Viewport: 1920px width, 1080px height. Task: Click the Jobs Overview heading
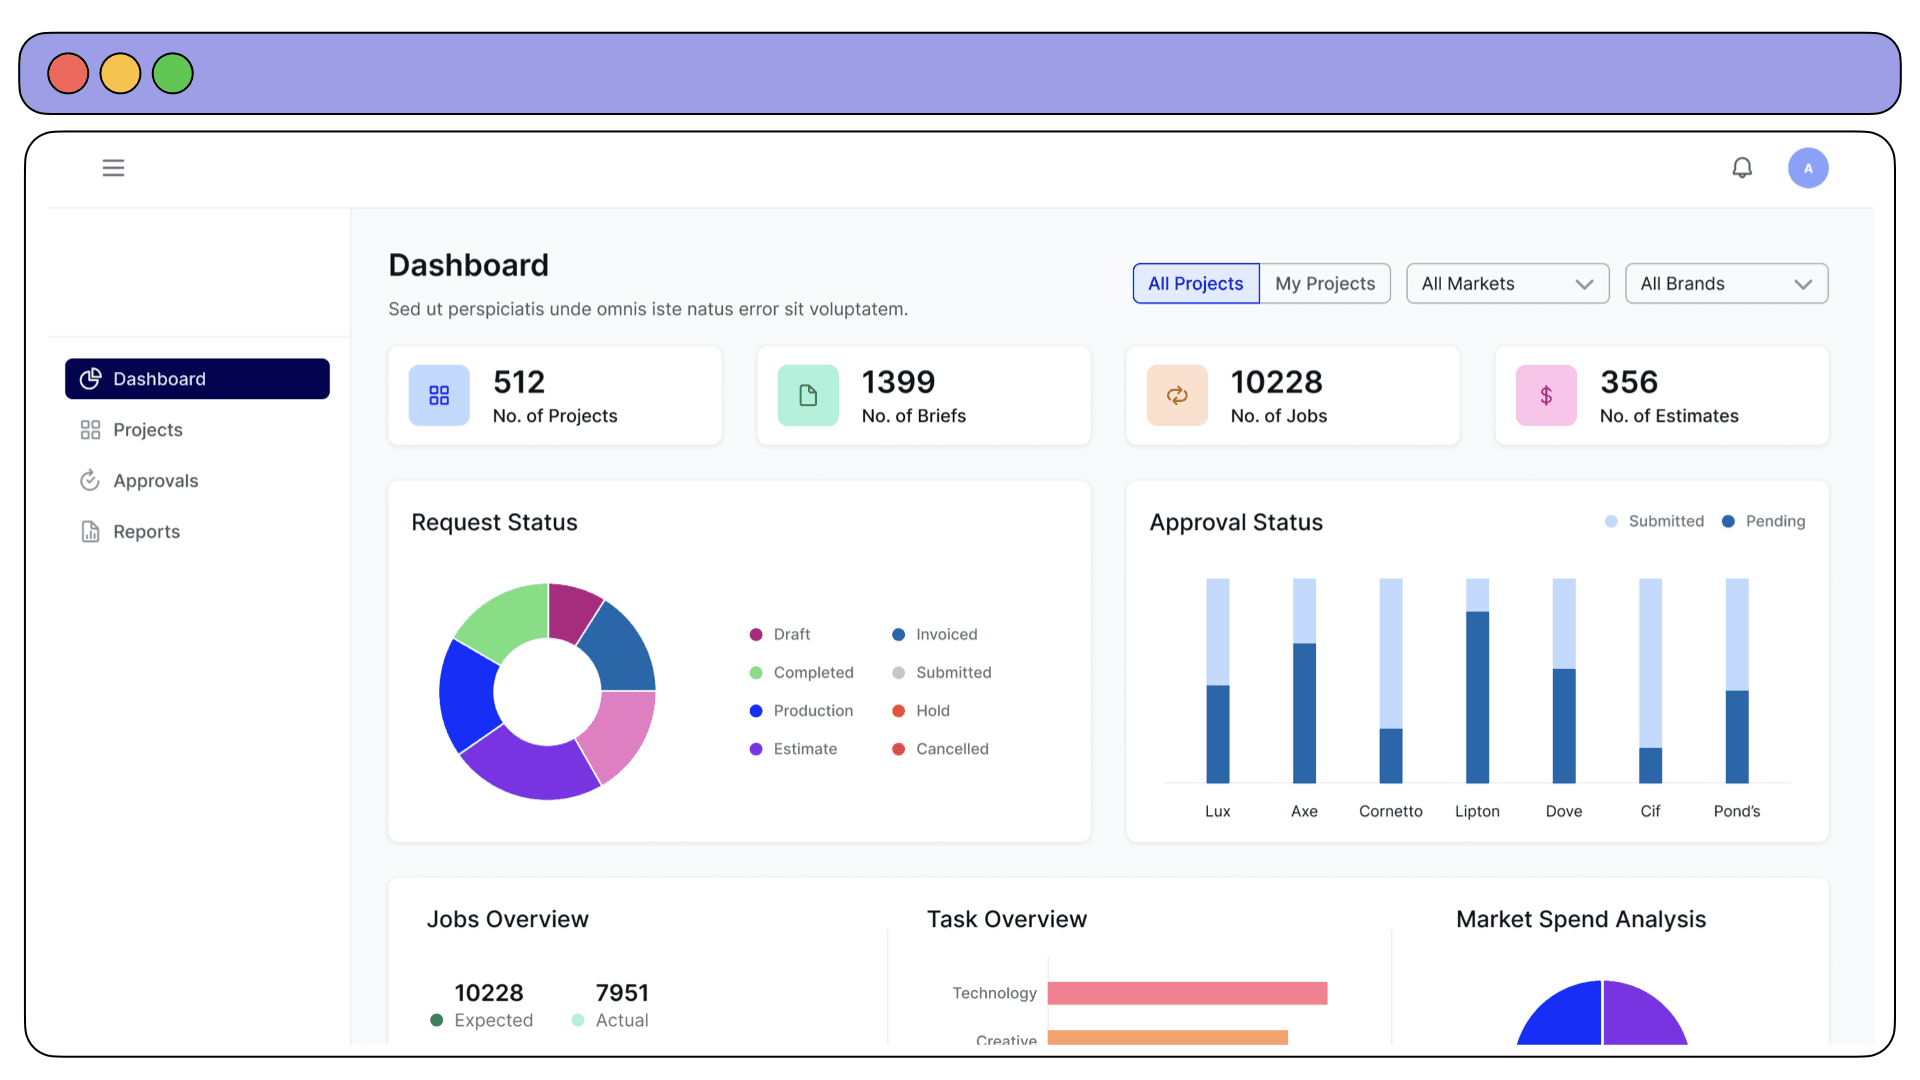pos(508,920)
